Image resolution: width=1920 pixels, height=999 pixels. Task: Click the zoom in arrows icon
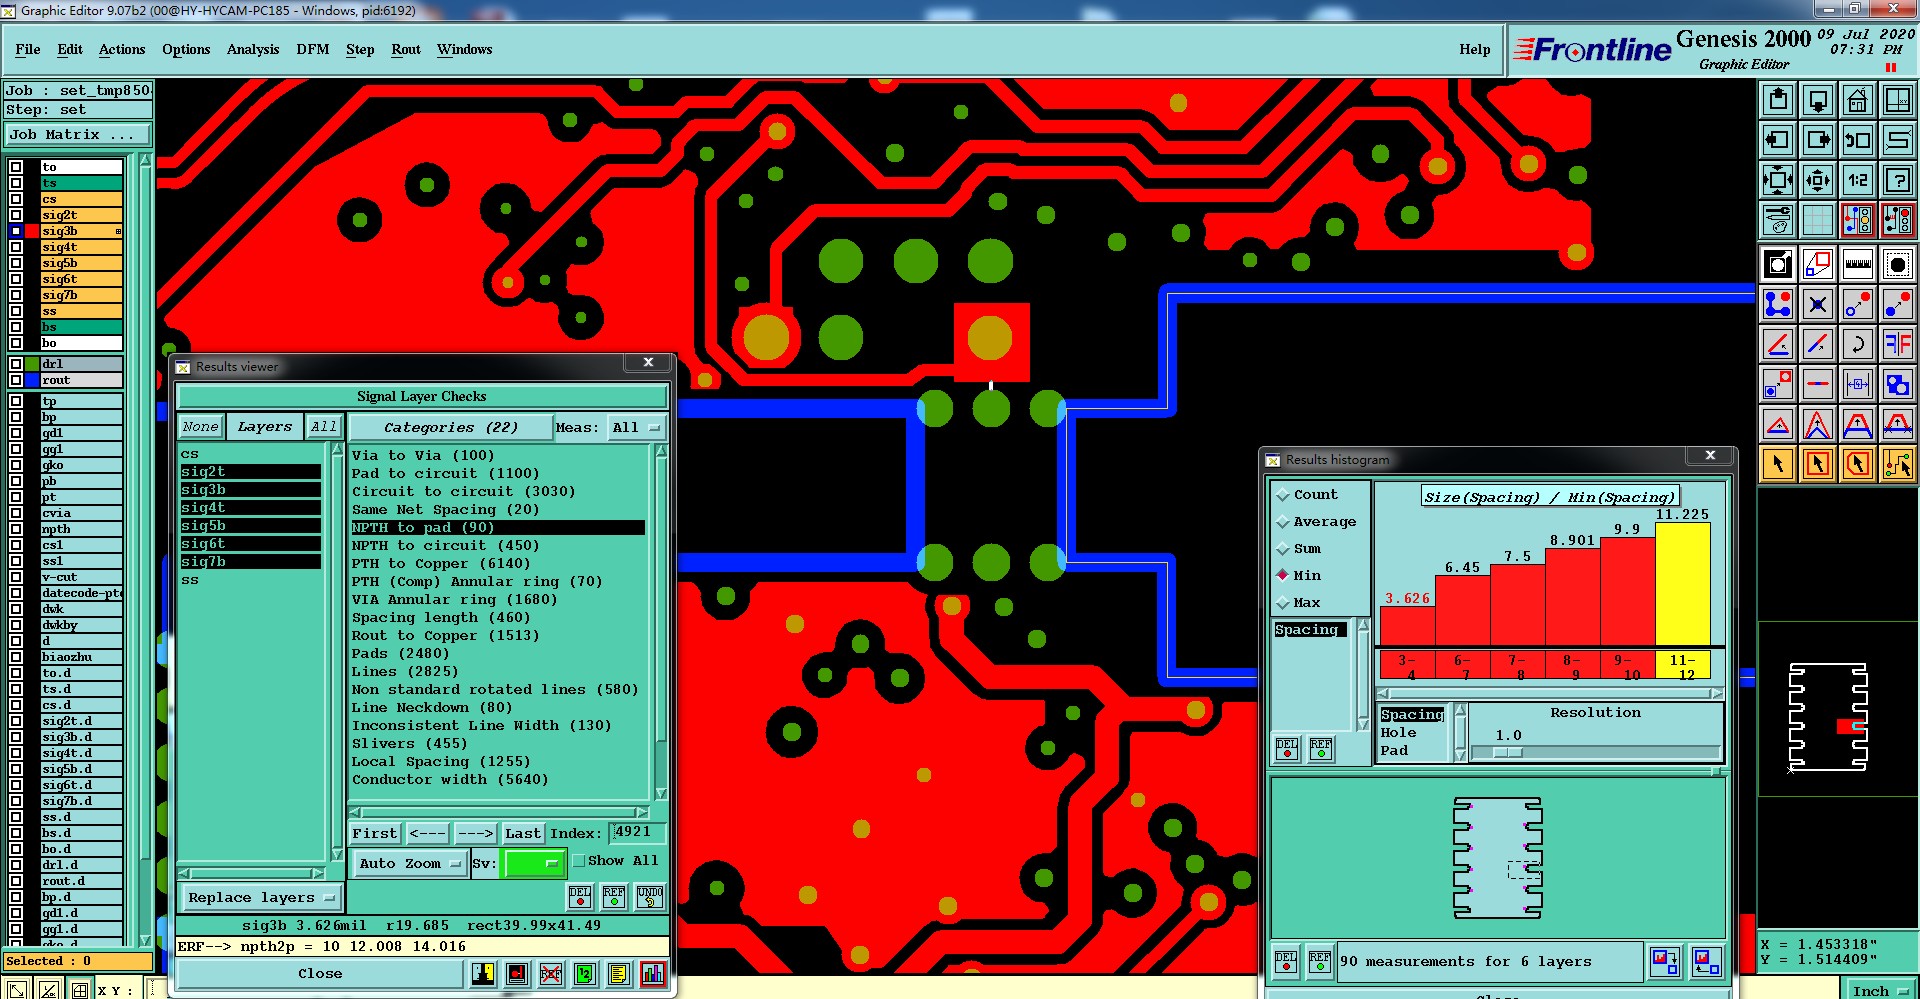point(1778,180)
